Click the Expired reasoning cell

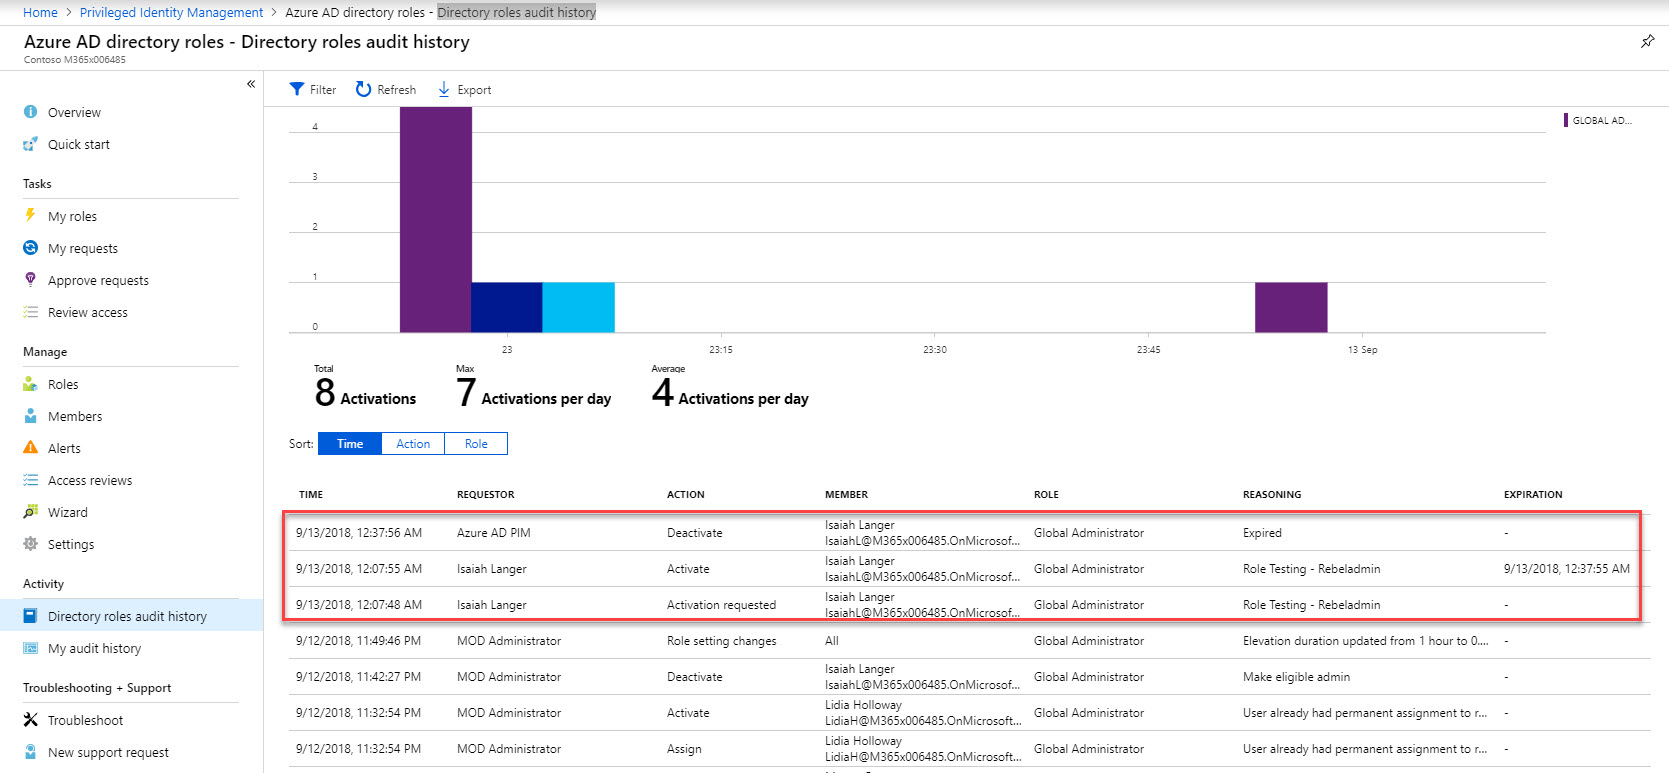[x=1262, y=533]
